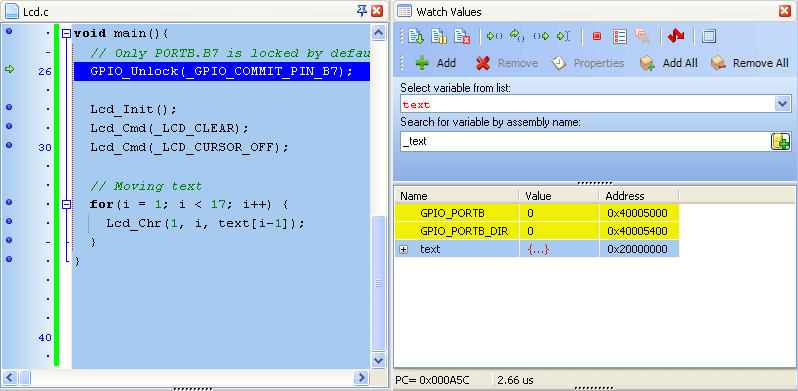798x391 pixels.
Task: Click the {...} value of text variable
Action: click(537, 249)
